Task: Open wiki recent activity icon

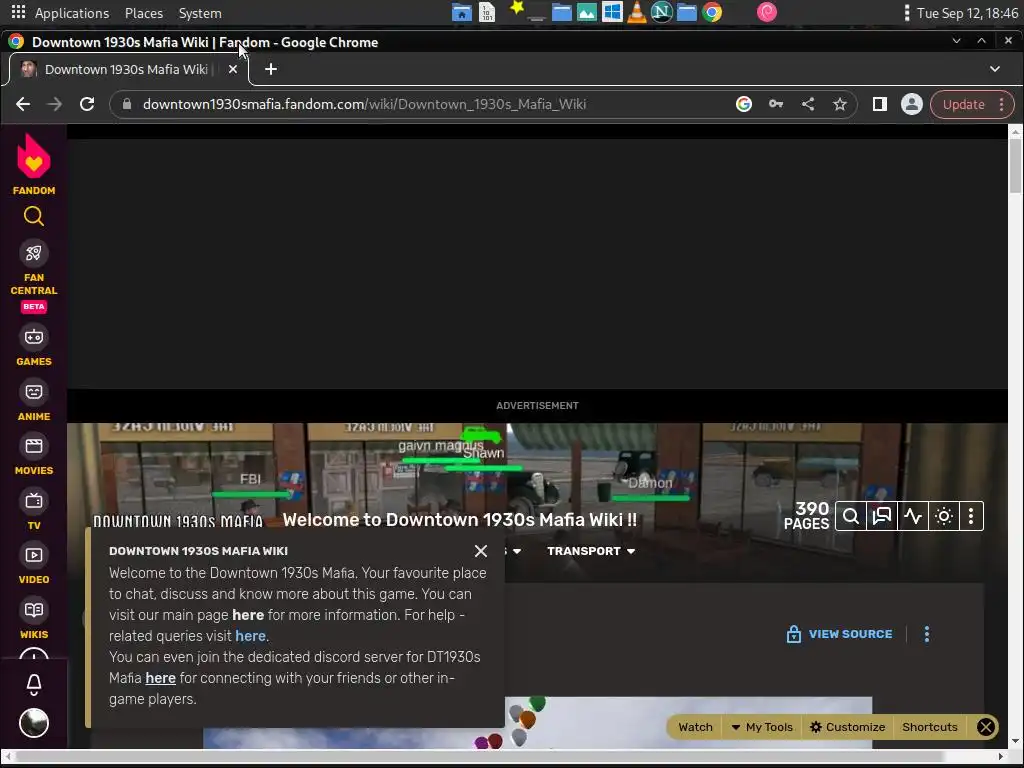Action: 913,517
